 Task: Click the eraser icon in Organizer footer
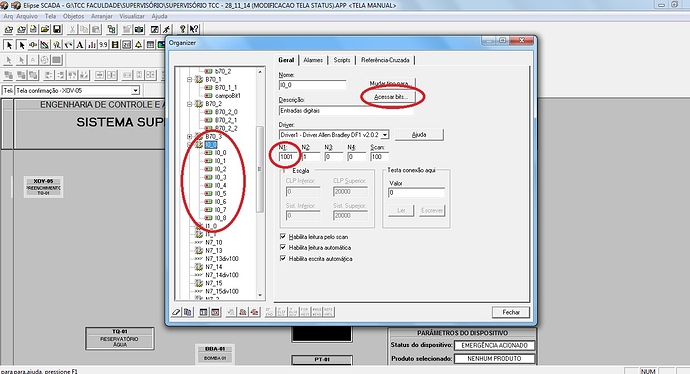tap(176, 312)
